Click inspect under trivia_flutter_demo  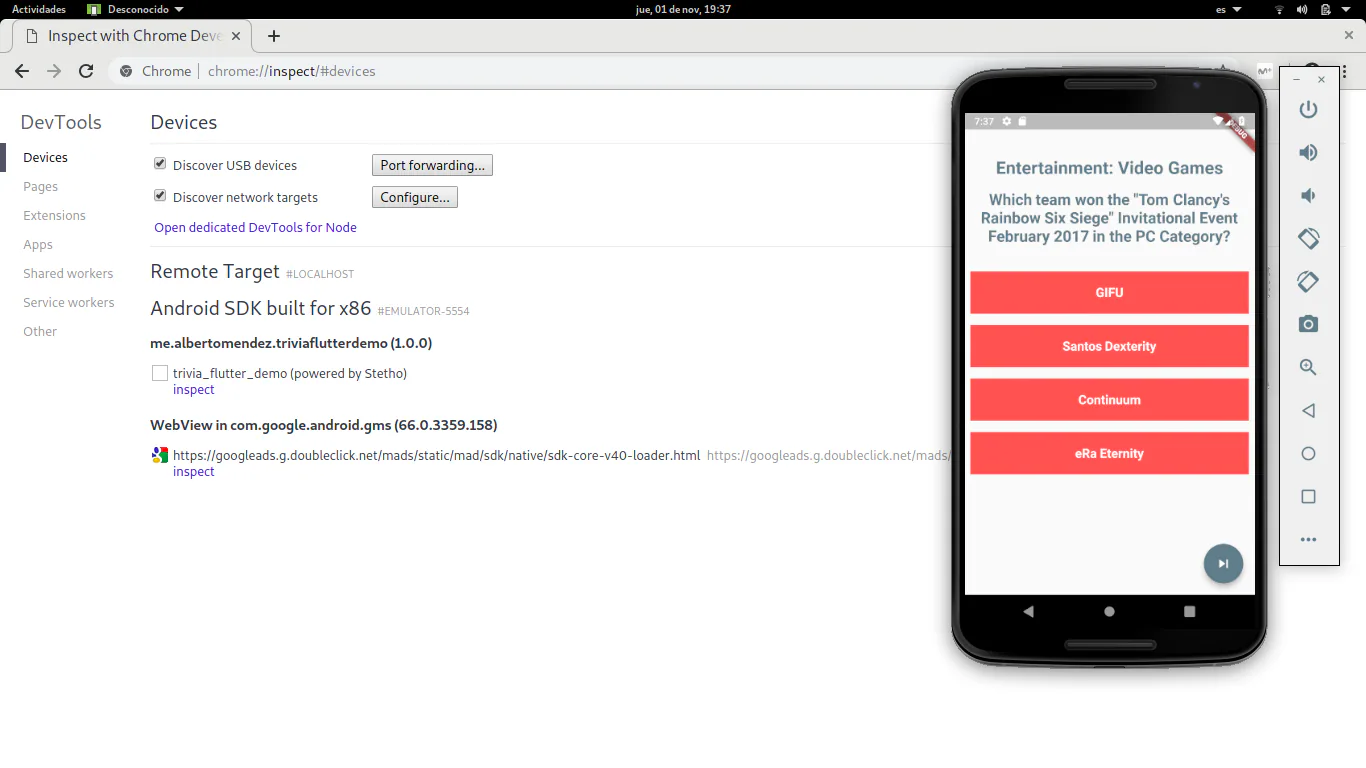(x=194, y=390)
